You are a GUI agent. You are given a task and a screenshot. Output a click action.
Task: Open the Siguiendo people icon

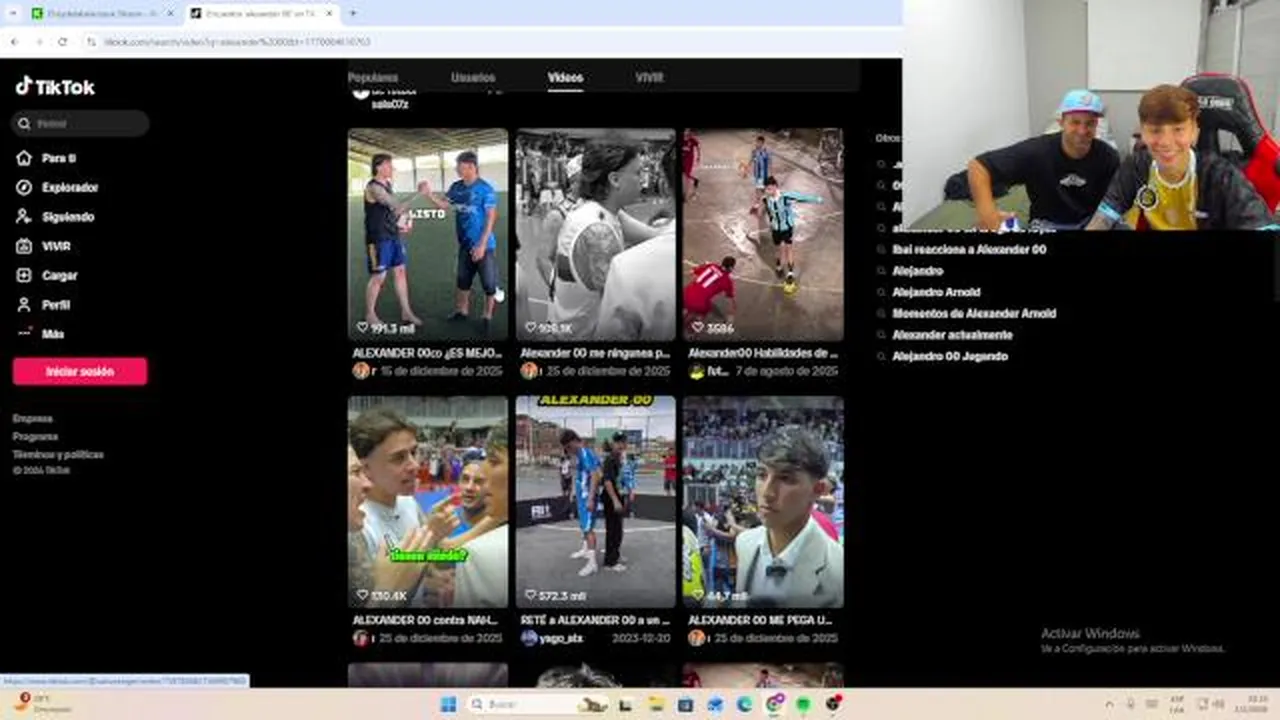(x=24, y=217)
